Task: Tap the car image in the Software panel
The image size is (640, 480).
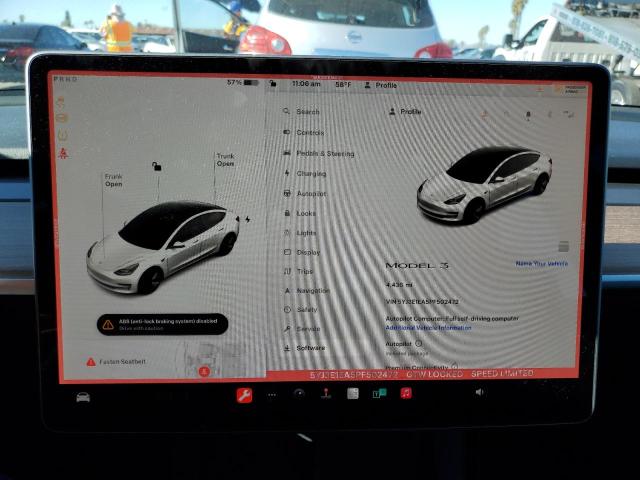Action: [x=484, y=184]
